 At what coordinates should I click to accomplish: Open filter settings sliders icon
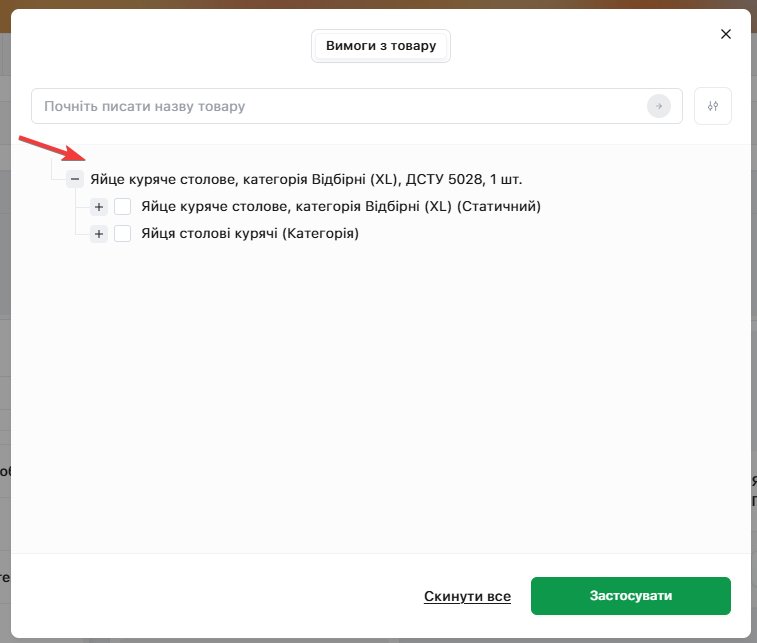713,106
